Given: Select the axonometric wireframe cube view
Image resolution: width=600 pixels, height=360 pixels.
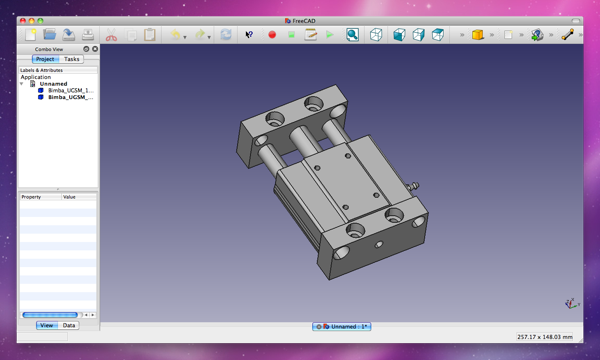Looking at the screenshot, I should click(x=376, y=35).
